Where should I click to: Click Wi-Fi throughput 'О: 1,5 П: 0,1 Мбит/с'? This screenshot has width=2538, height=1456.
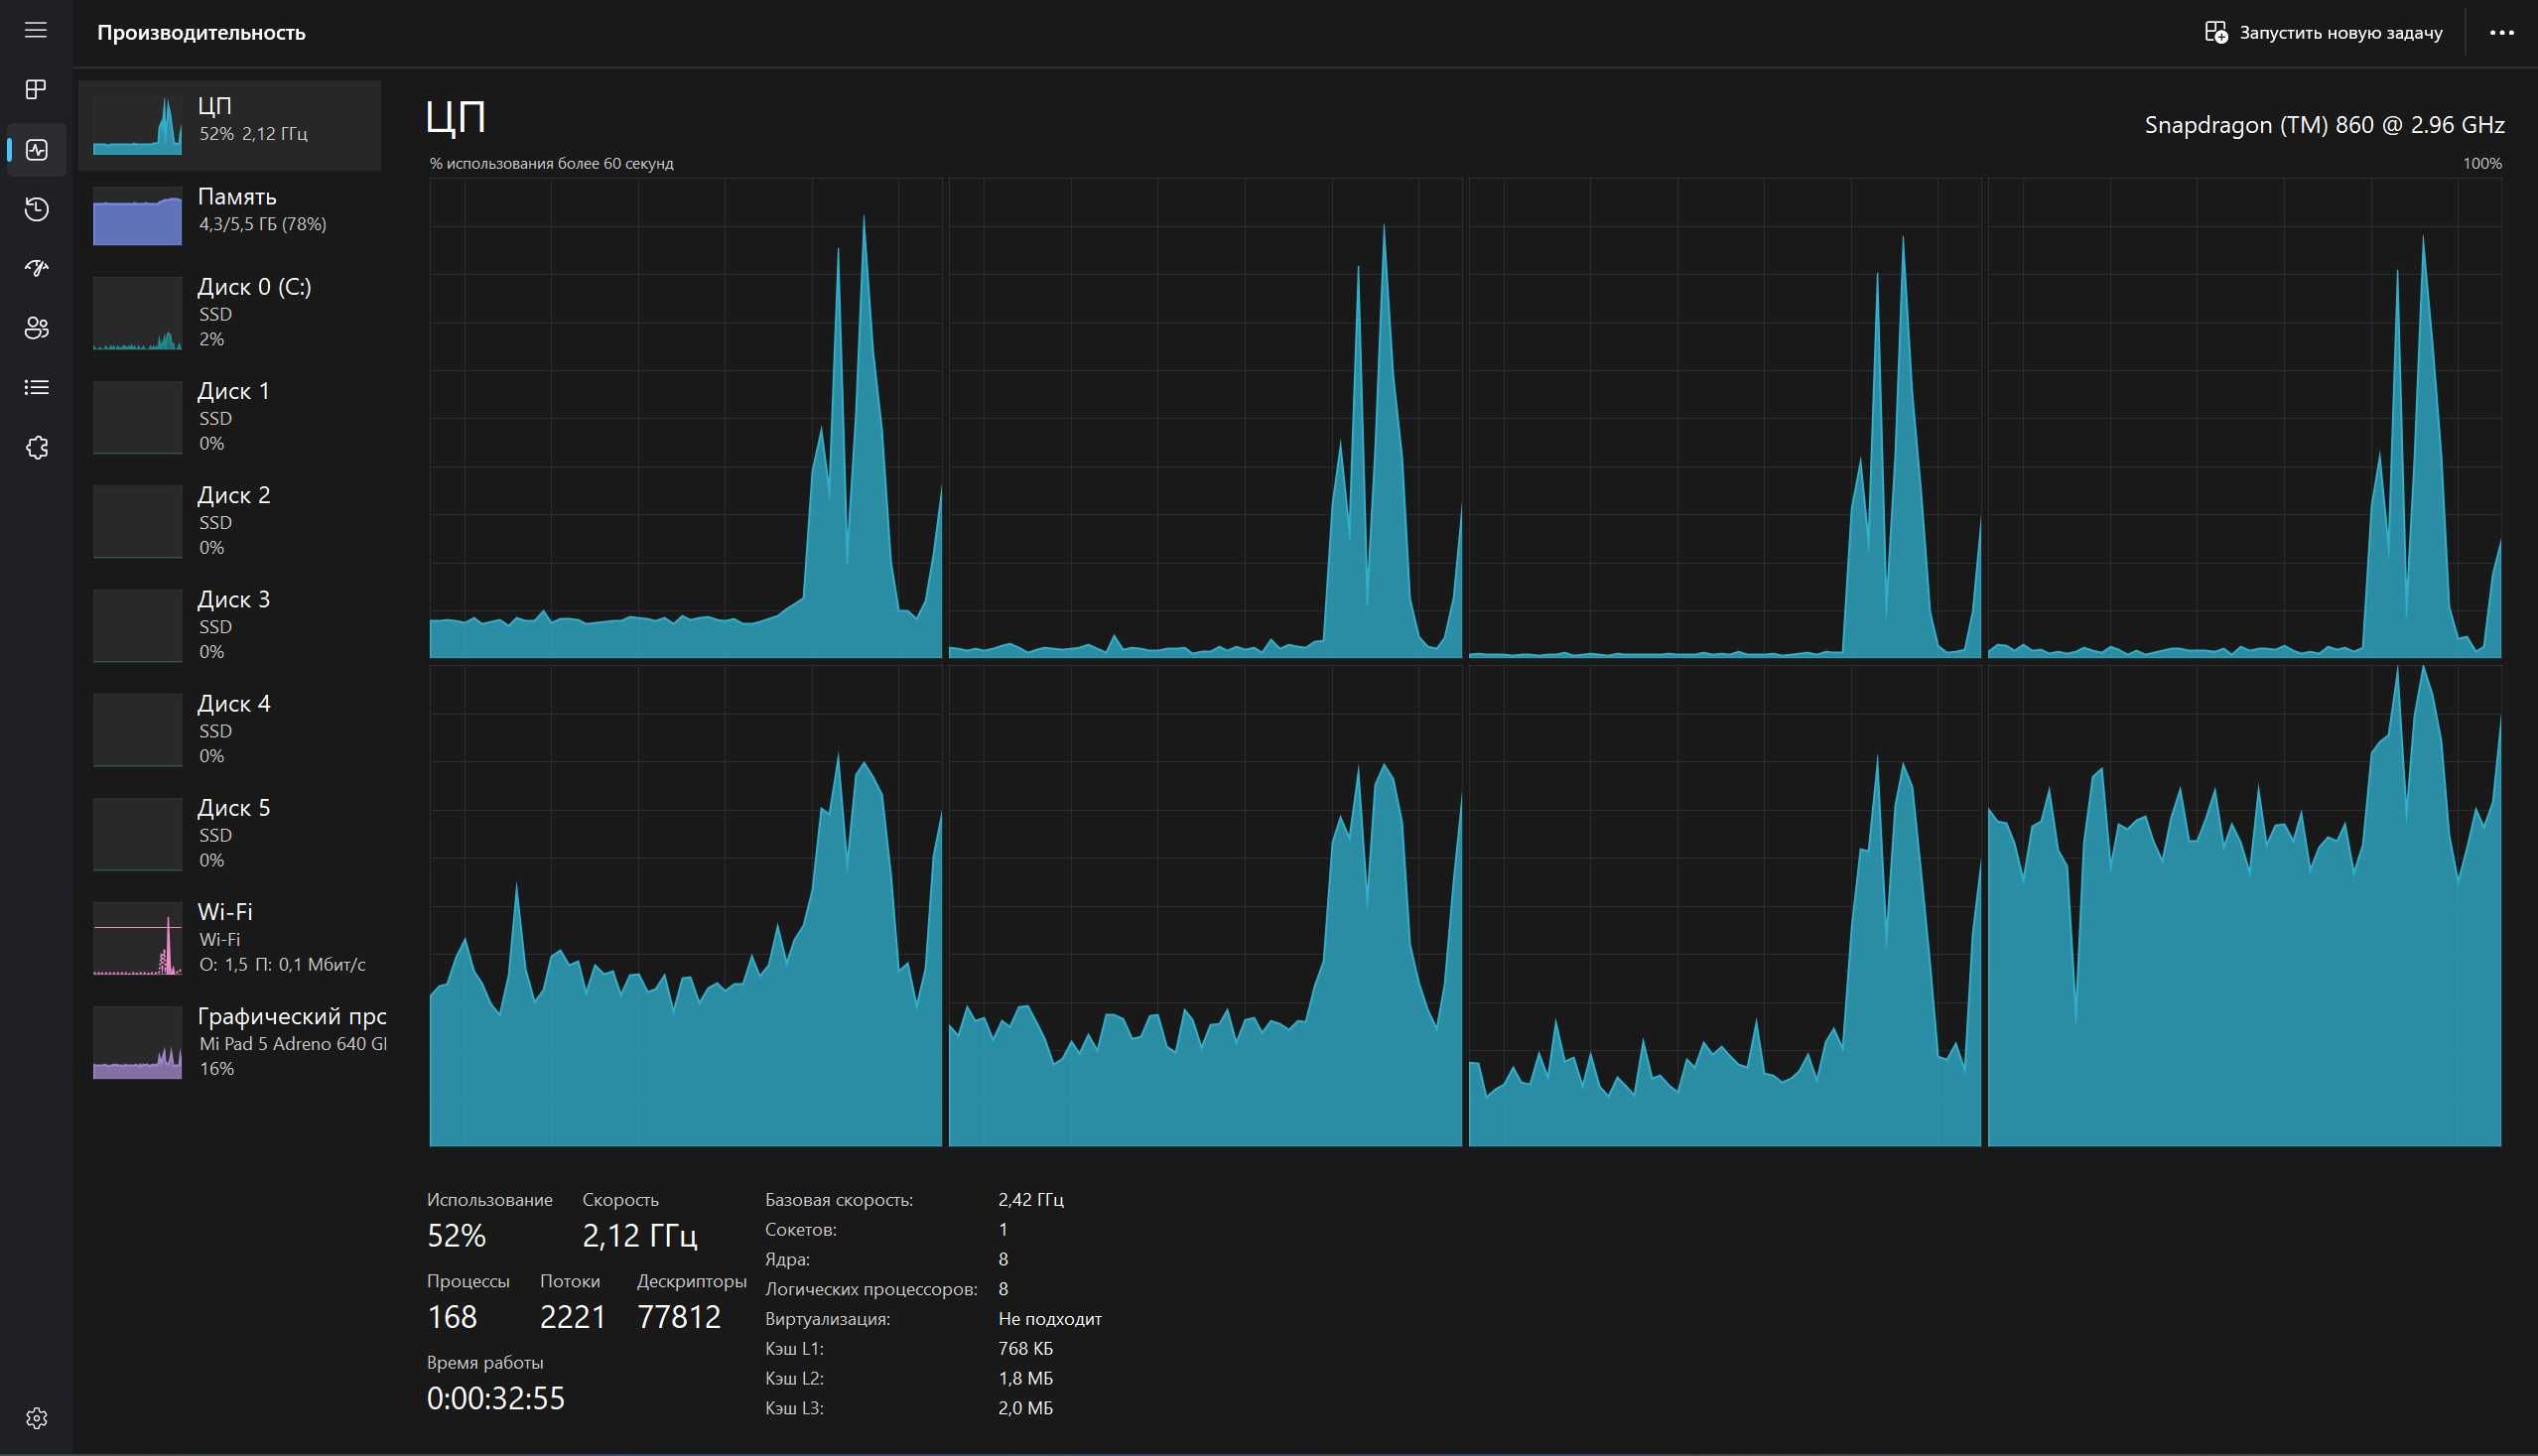(x=282, y=965)
